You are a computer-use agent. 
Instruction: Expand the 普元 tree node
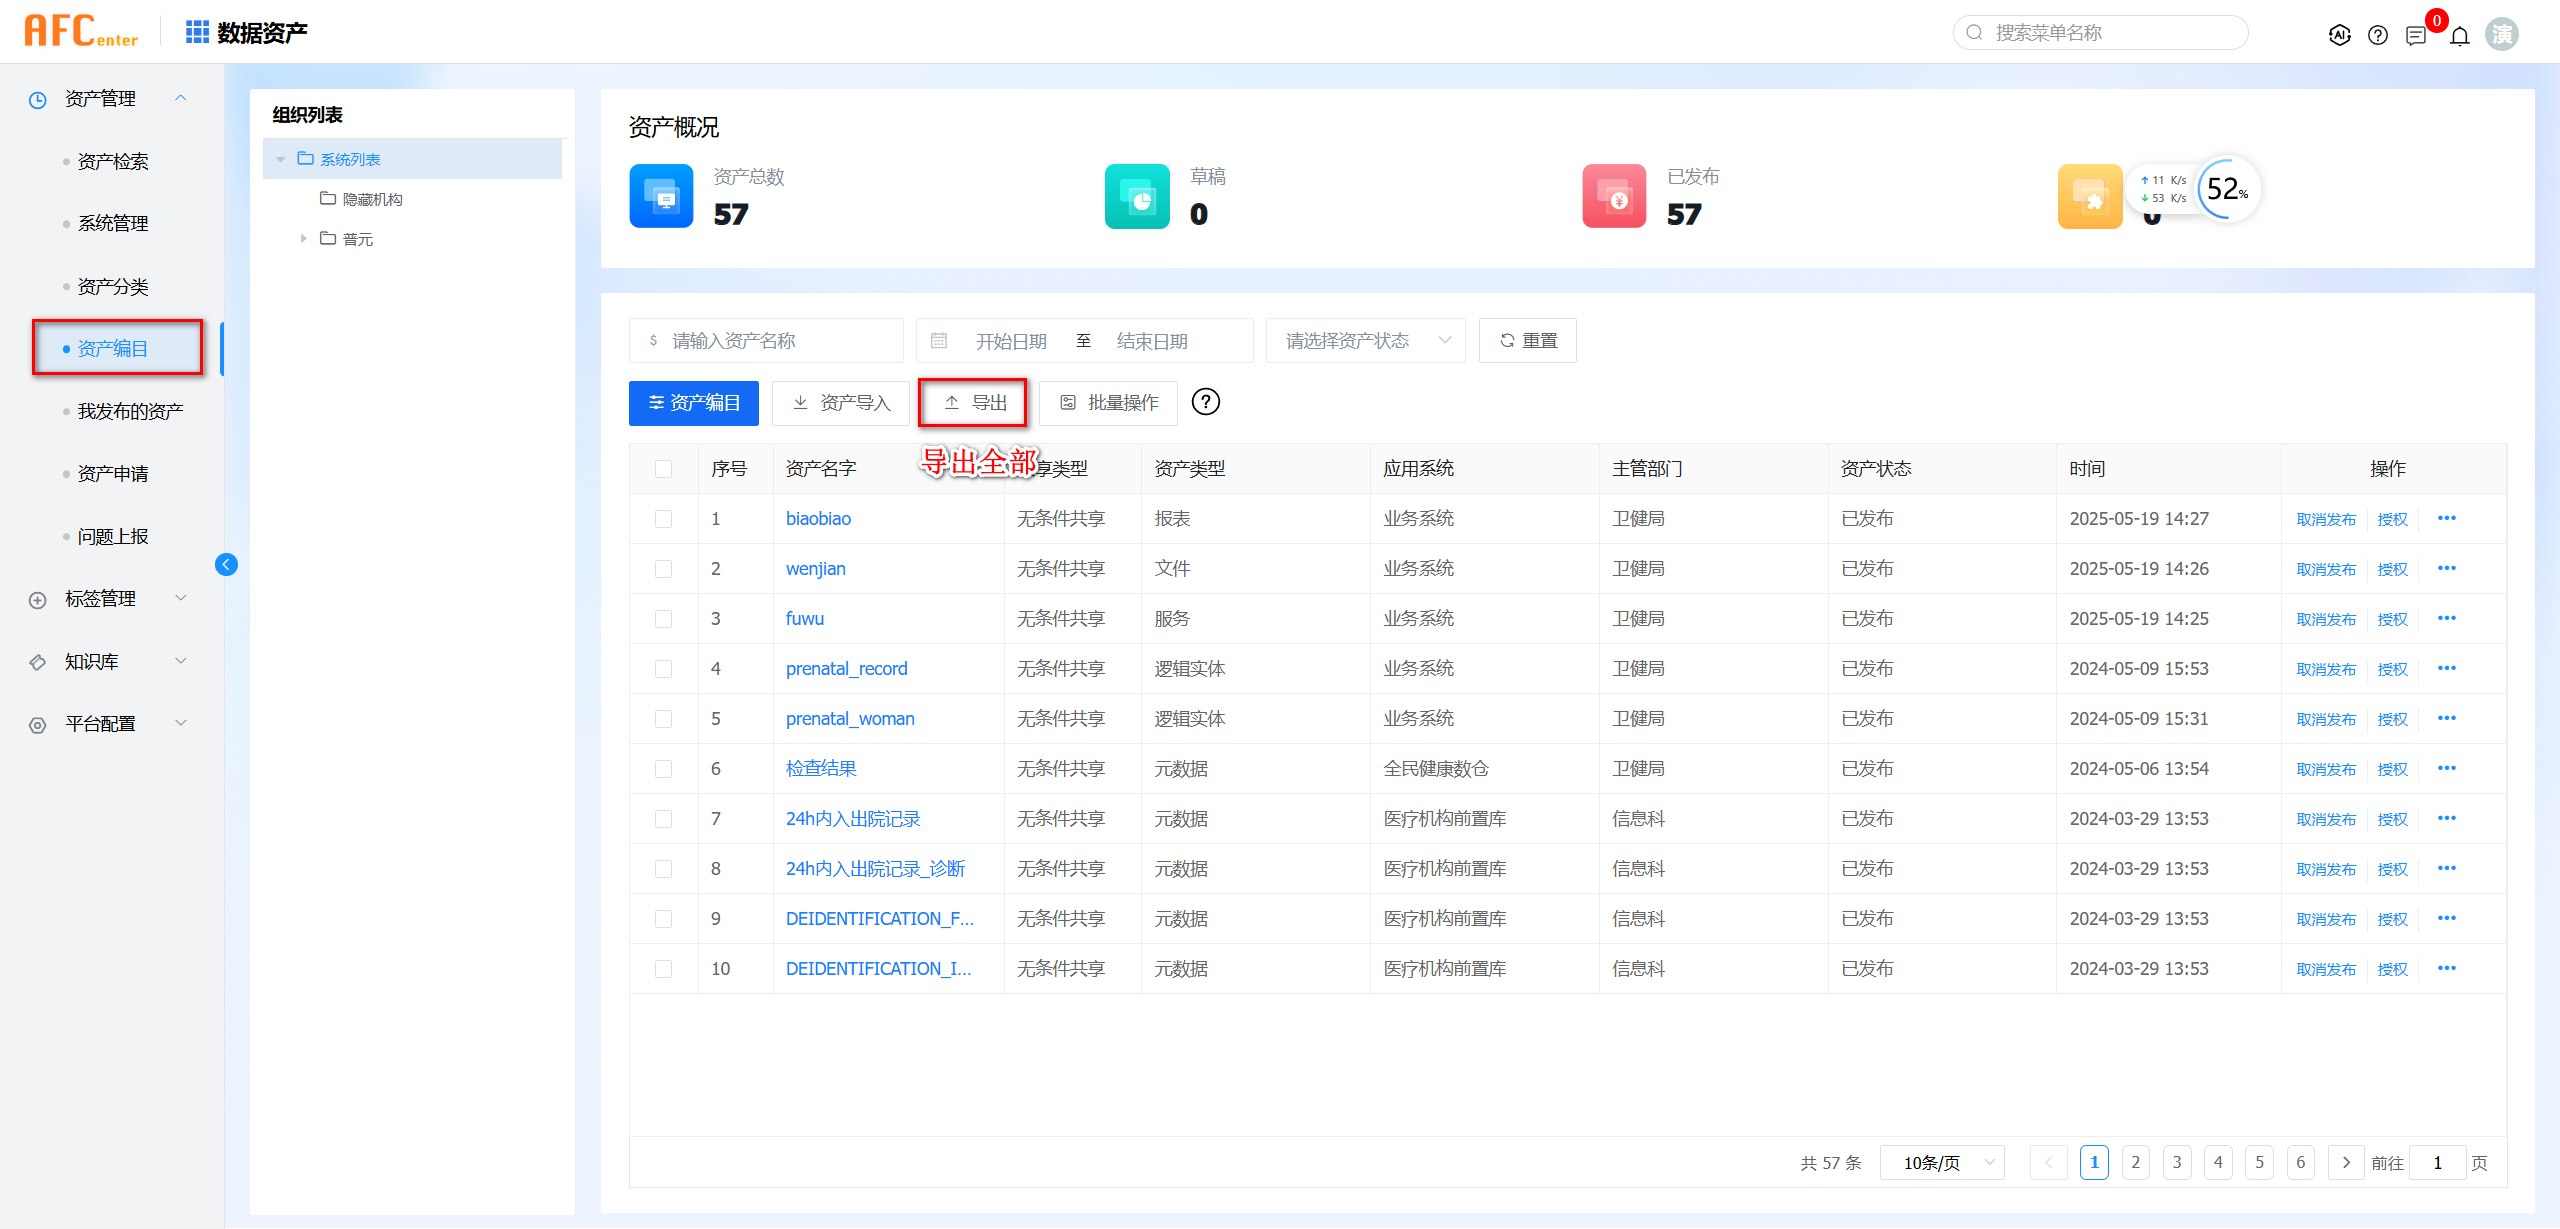click(303, 239)
